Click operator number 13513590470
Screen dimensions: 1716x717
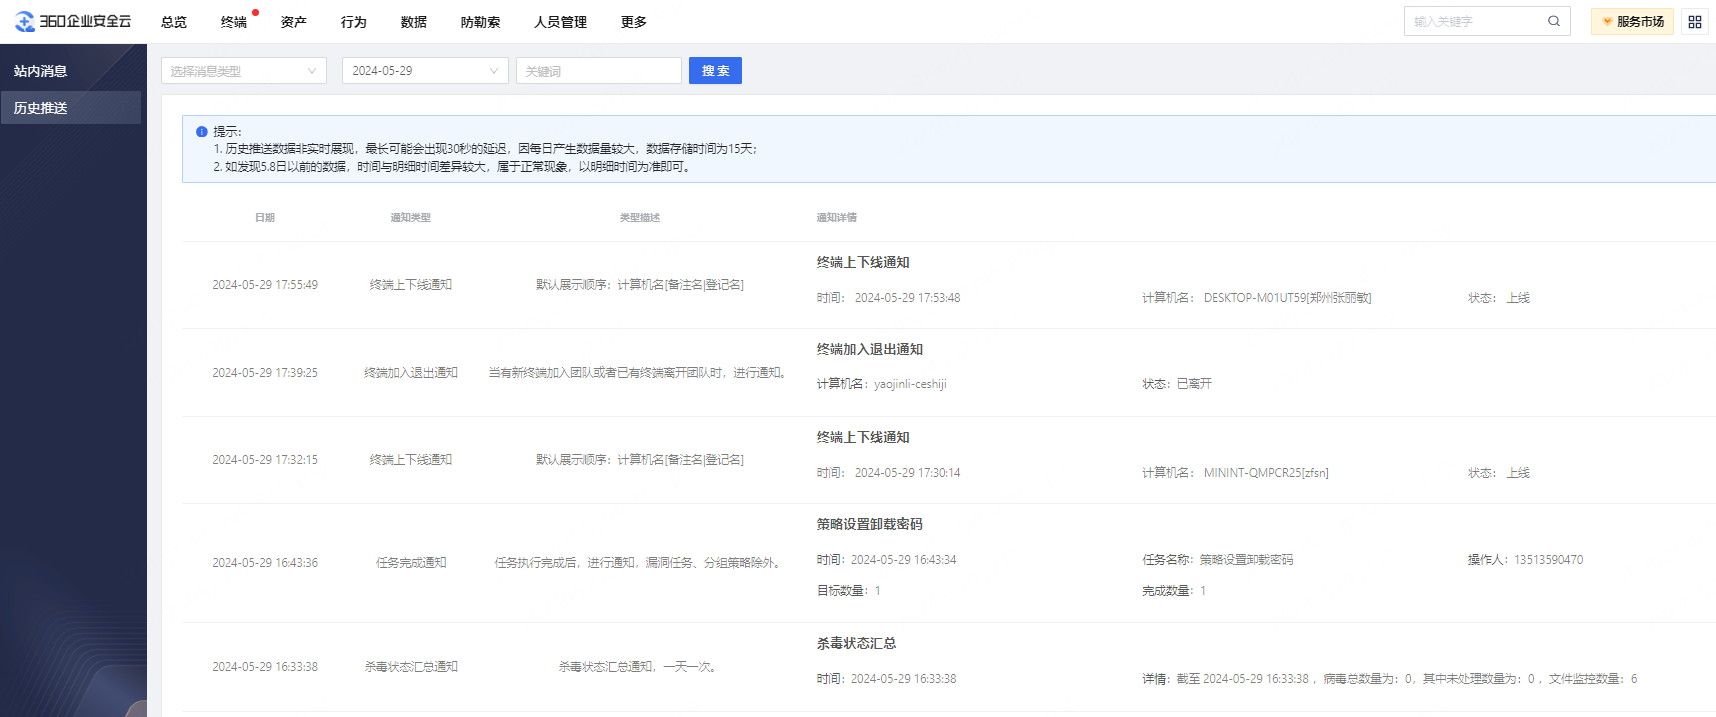(1548, 560)
